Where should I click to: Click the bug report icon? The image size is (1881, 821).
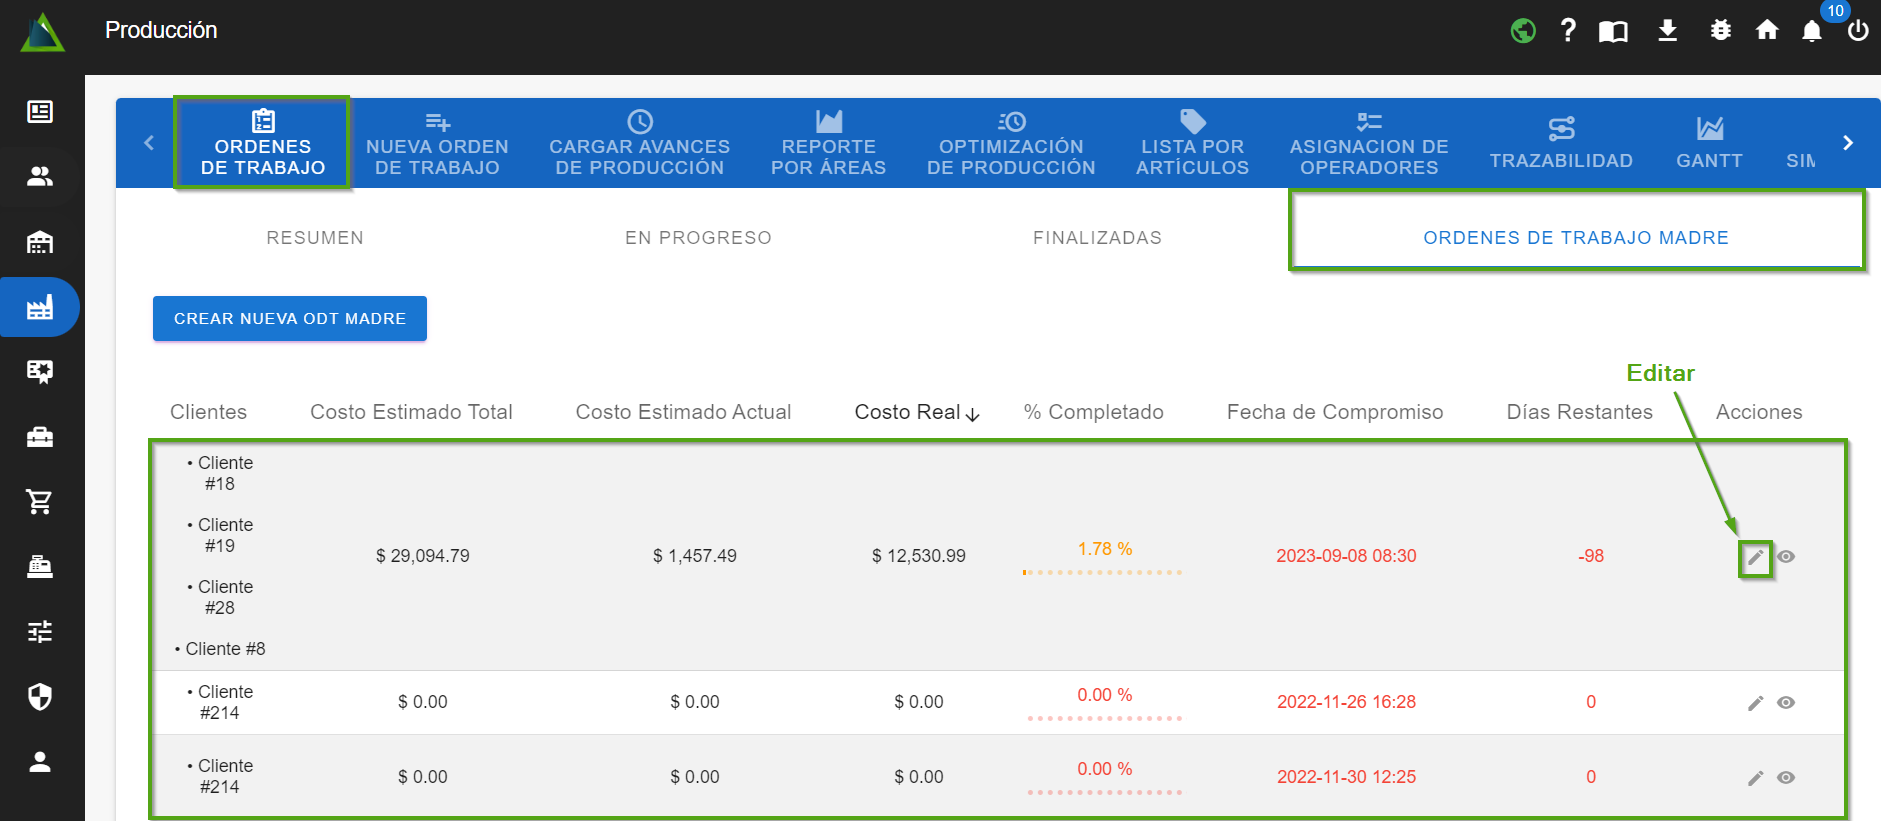coord(1720,31)
